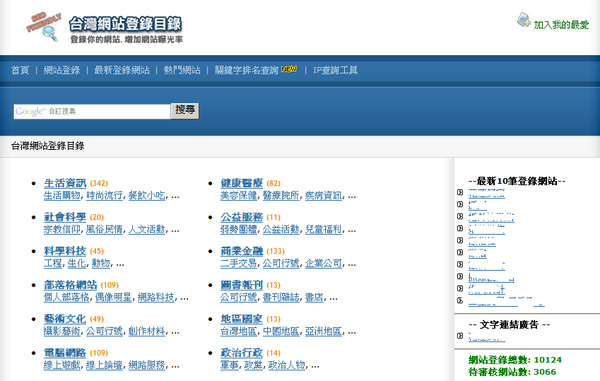Open the 科學科技 category
This screenshot has height=381, width=600.
pyautogui.click(x=65, y=251)
